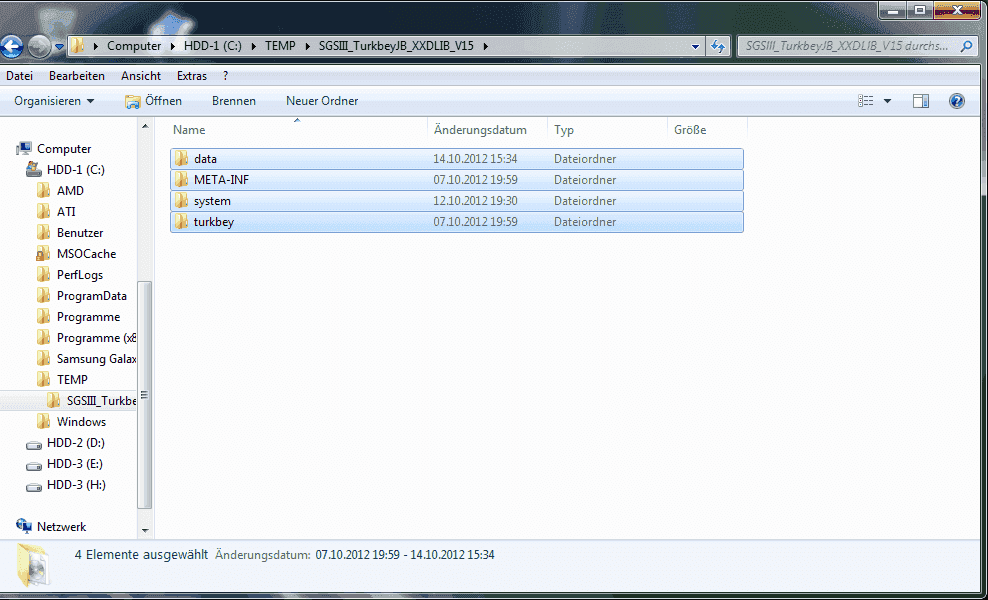This screenshot has height=600, width=988.
Task: Click the date 14.10.2012 15:34
Action: click(475, 159)
